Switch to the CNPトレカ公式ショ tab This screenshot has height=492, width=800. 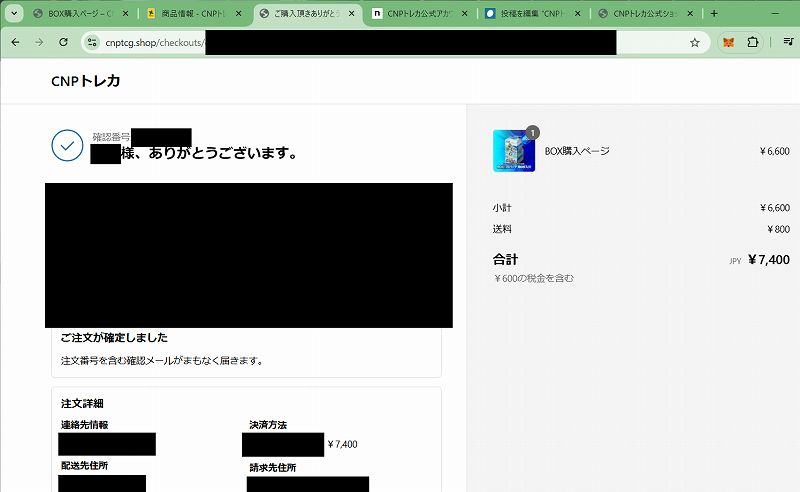click(646, 14)
